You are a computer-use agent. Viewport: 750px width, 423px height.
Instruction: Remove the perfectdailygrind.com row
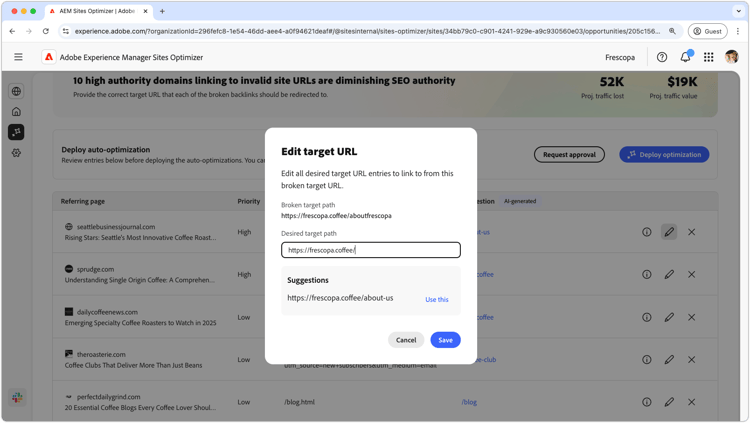[692, 402]
